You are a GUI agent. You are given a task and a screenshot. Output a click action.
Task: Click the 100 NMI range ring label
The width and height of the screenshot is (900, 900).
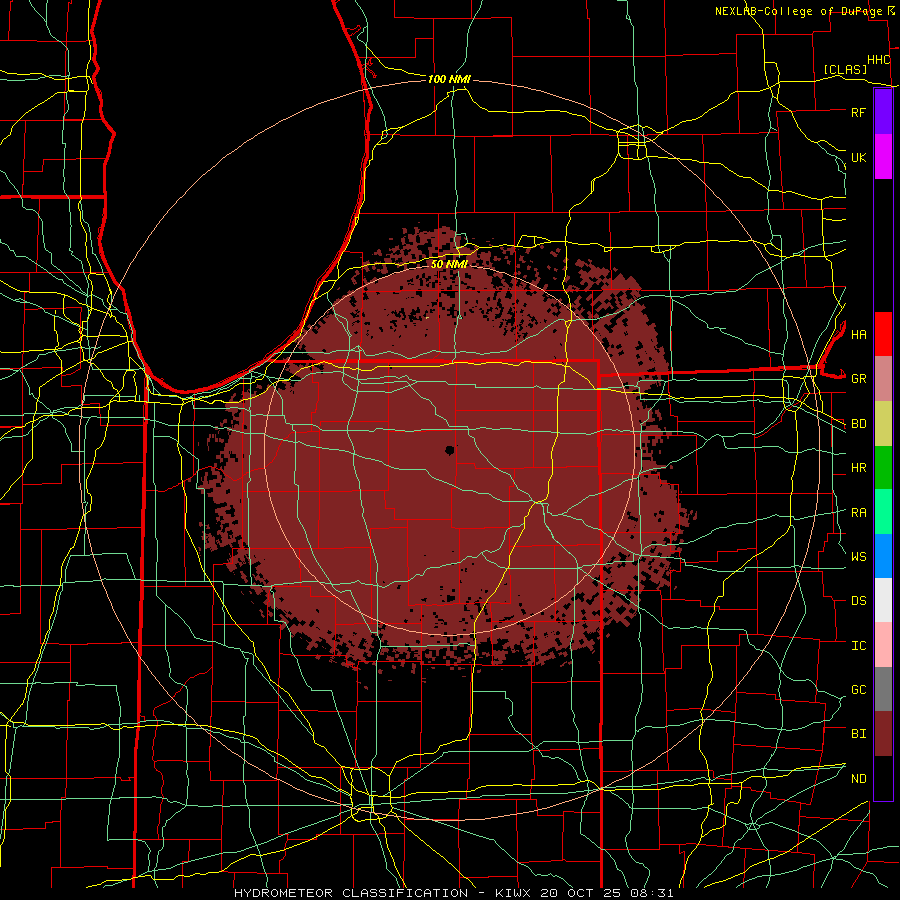449,79
